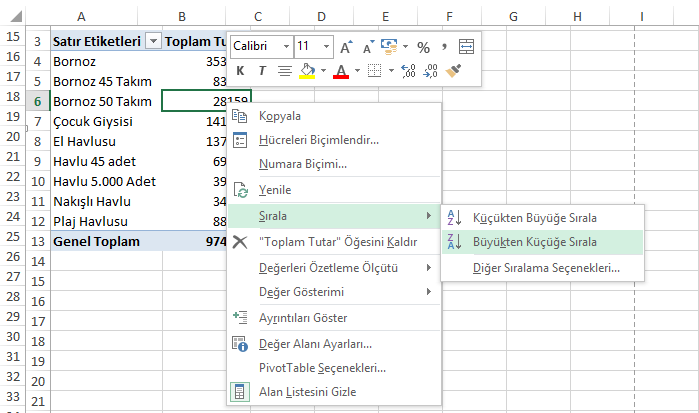Screen dimensions: 699x413
Task: Click Kopyala in the context menu
Action: (280, 116)
